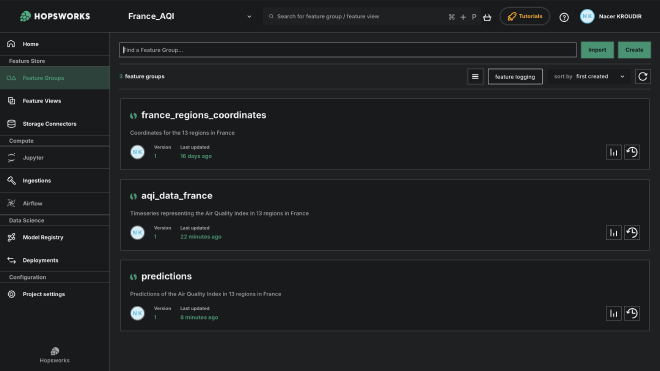The height and width of the screenshot is (371, 660).
Task: Click the aqi_data_france Timeseries description text
Action: pos(219,214)
